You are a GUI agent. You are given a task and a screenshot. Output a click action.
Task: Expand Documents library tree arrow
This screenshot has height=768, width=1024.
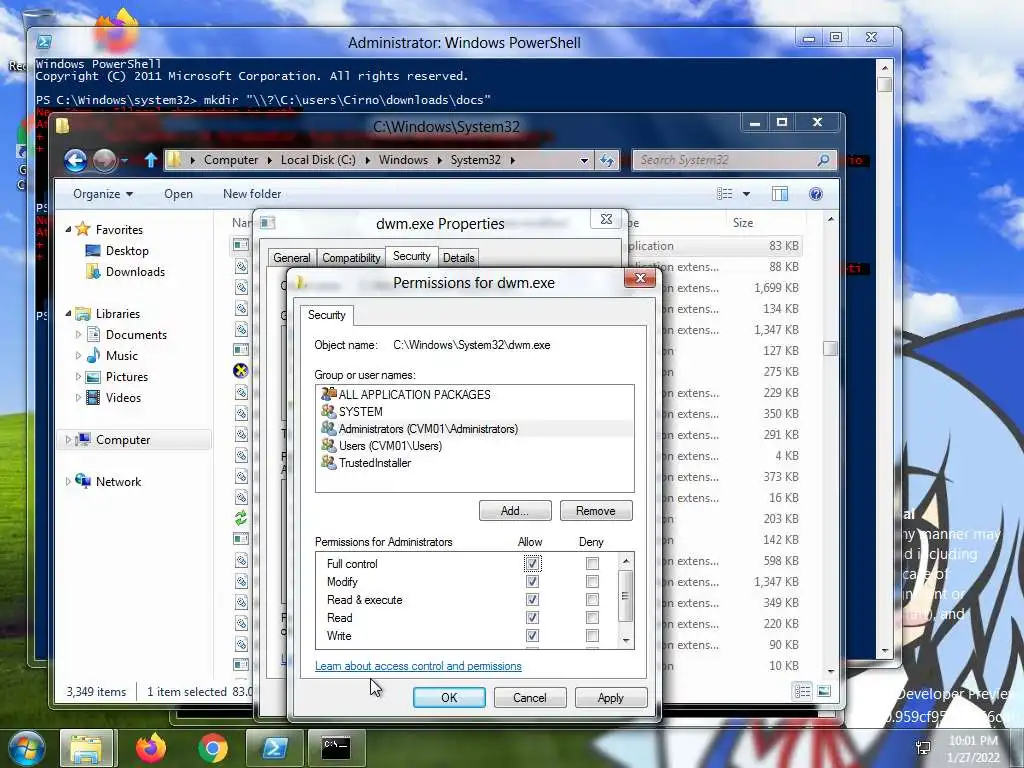click(78, 335)
